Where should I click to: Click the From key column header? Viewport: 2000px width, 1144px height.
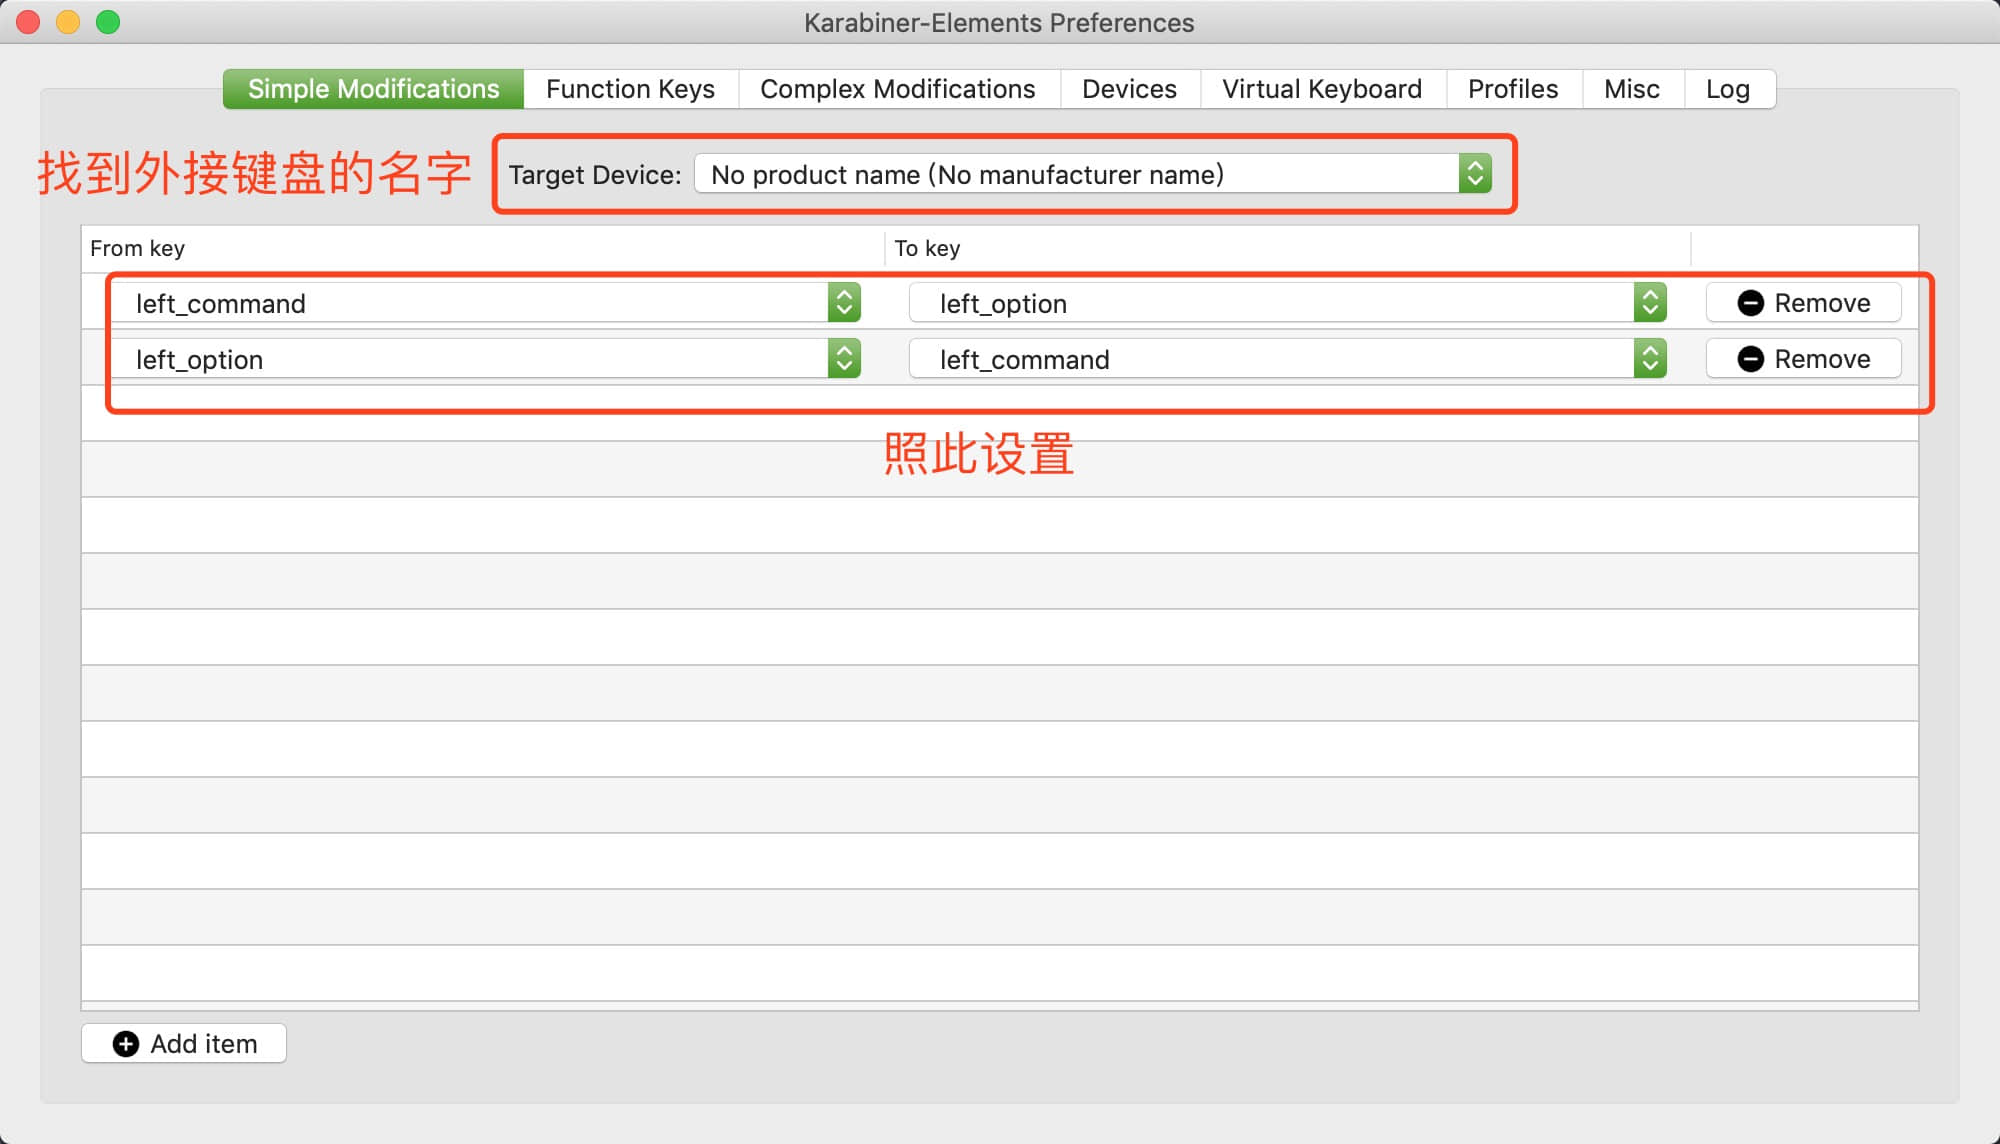pos(137,248)
